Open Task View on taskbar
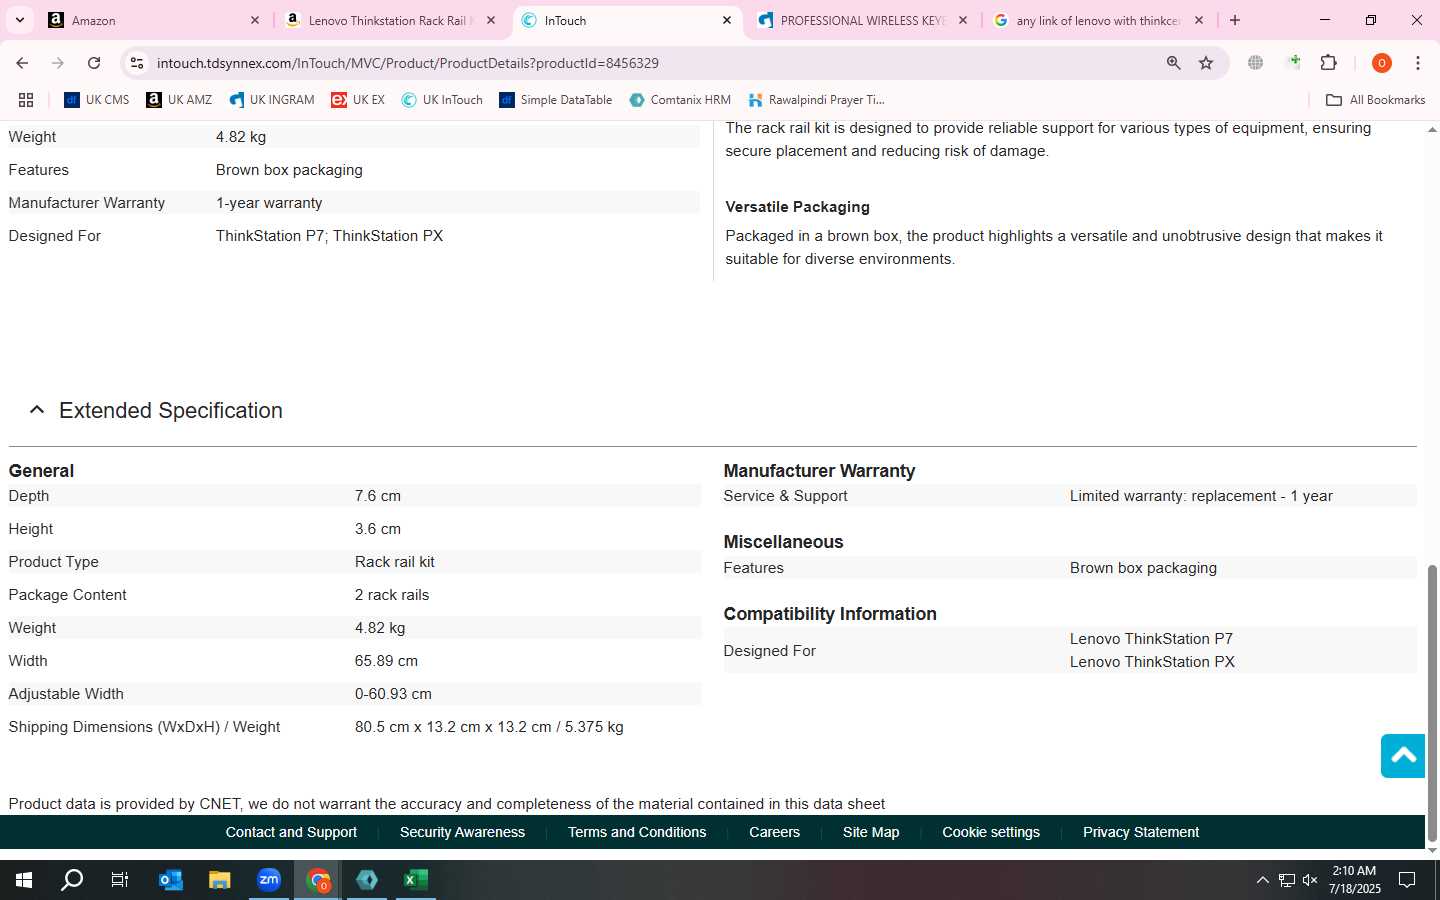The width and height of the screenshot is (1440, 900). coord(120,880)
